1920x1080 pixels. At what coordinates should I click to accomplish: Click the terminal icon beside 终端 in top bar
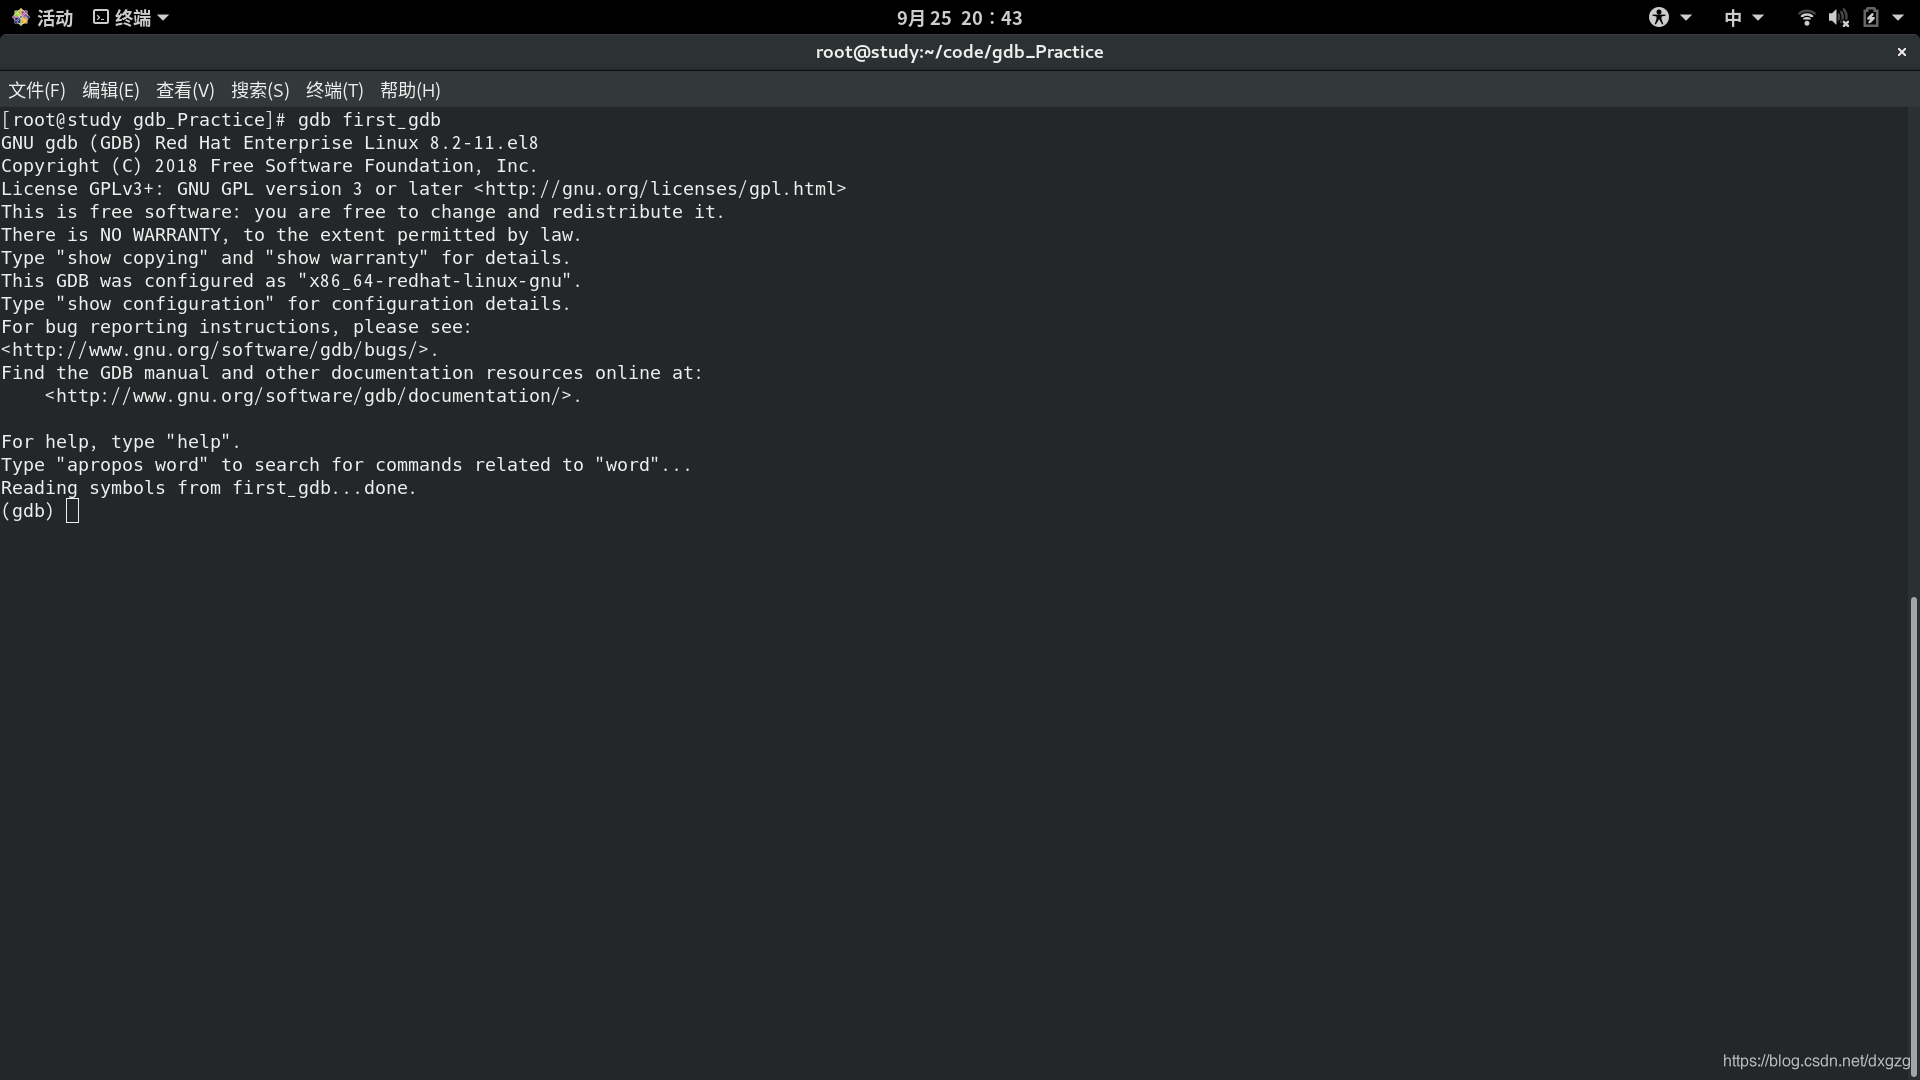pyautogui.click(x=101, y=17)
